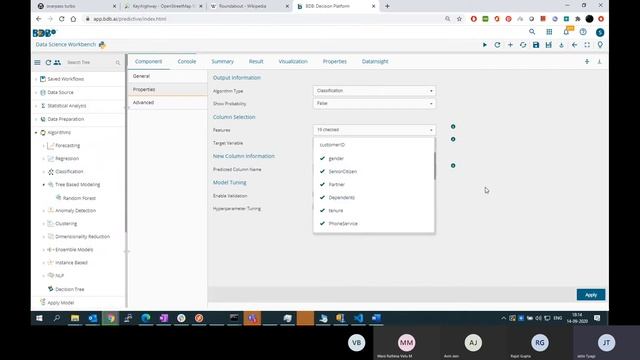Click the save-as disk icon in the toolbar
Screen dimensions: 640x360
(549, 45)
